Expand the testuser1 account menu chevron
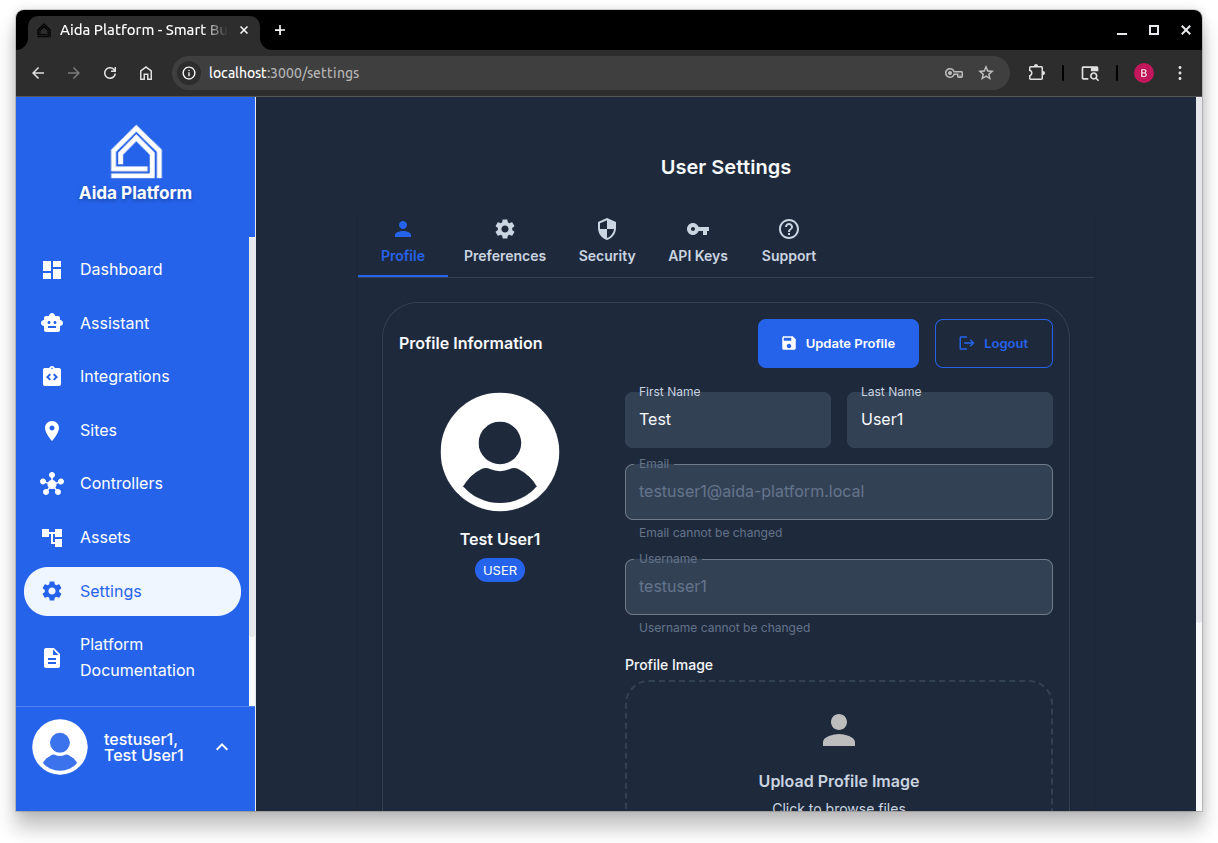Image resolution: width=1218 pixels, height=843 pixels. [x=221, y=746]
